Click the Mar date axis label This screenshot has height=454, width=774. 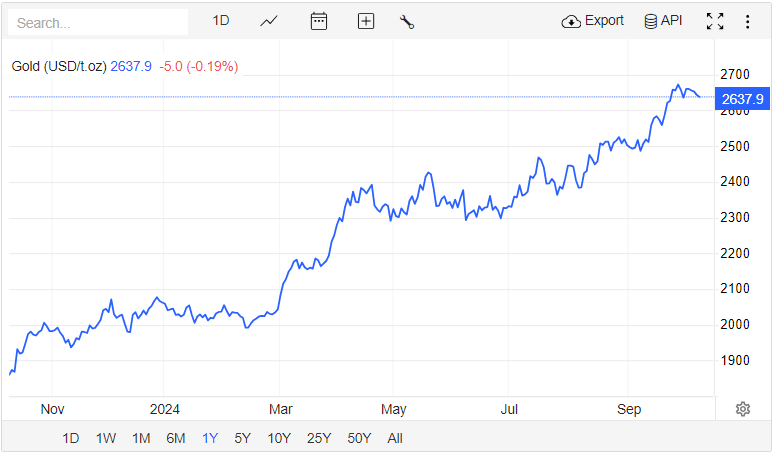tap(280, 410)
